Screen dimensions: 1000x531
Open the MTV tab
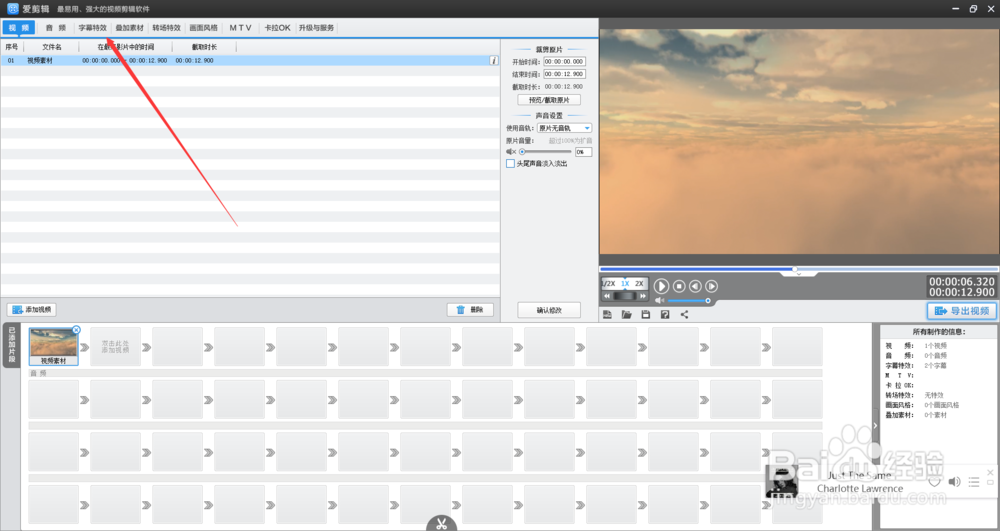[x=240, y=27]
